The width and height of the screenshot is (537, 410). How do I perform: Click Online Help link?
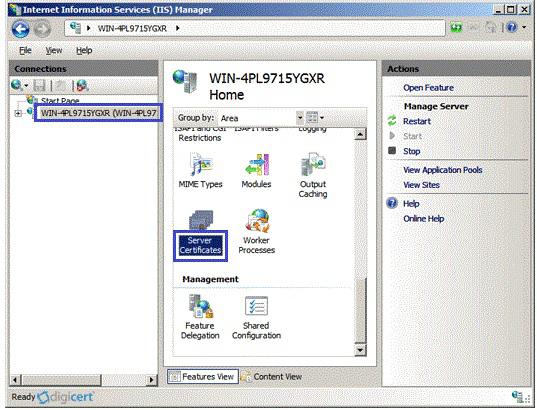point(424,219)
